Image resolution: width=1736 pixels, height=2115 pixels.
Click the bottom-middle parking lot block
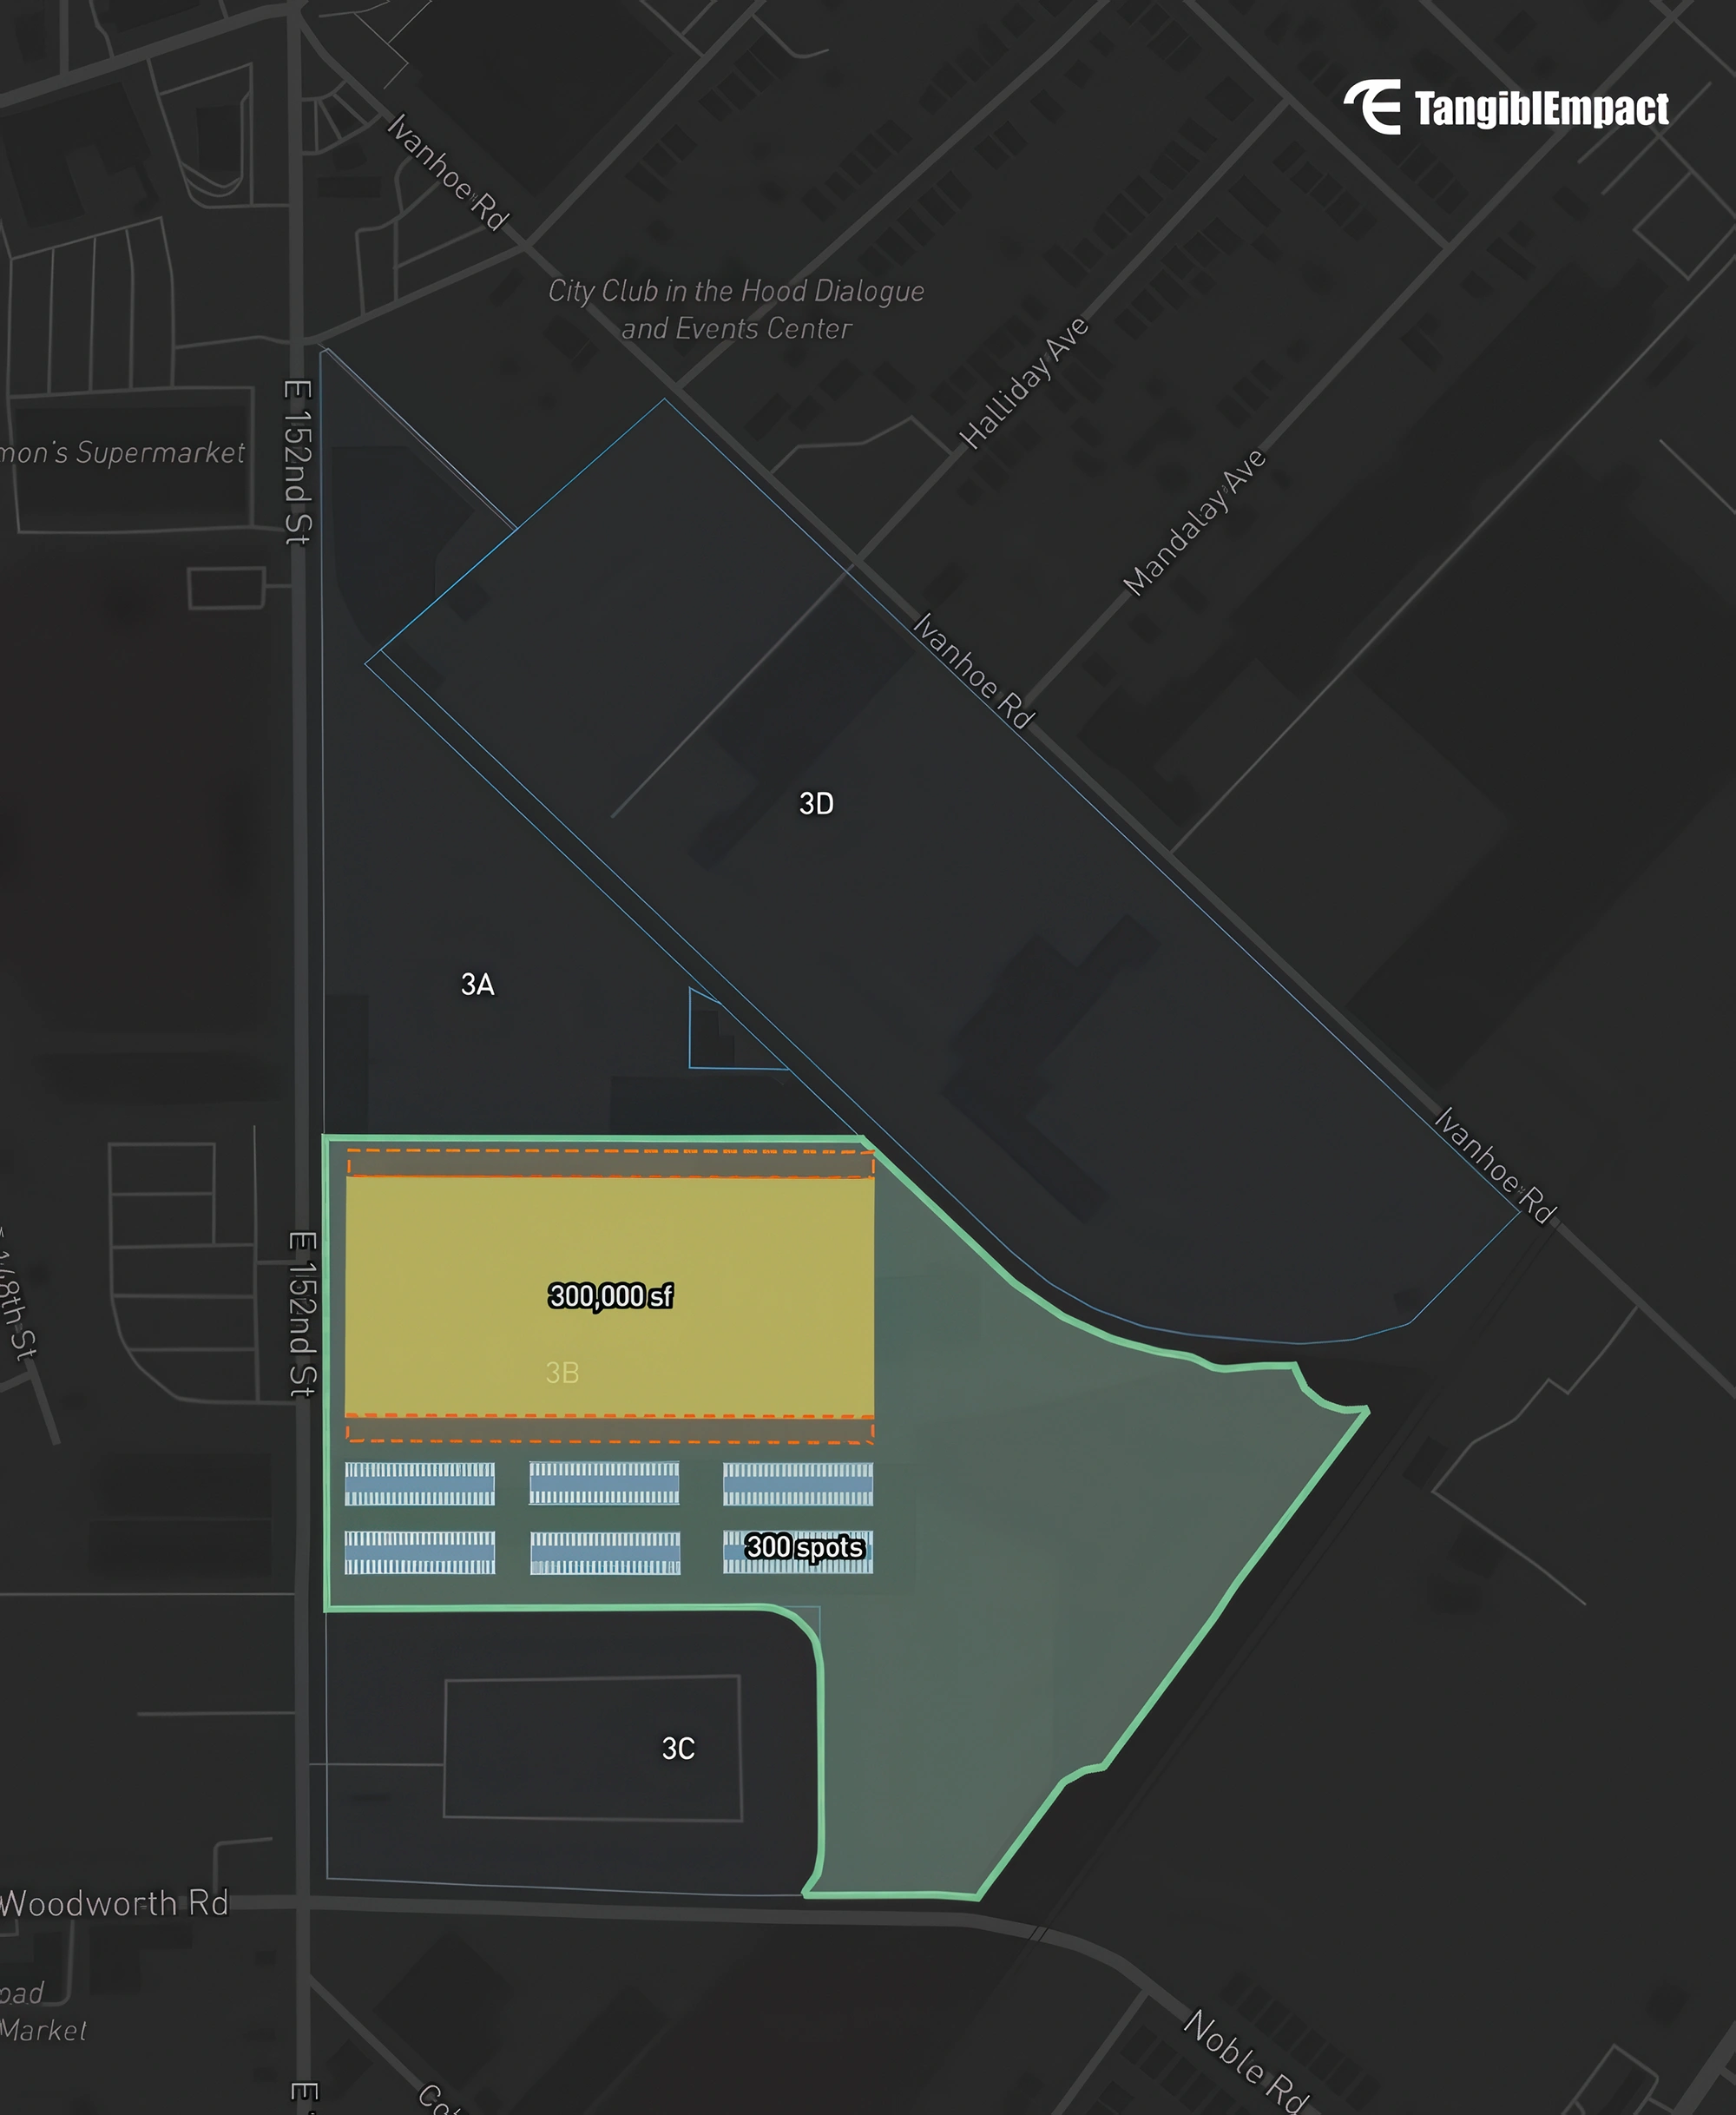tap(605, 1553)
